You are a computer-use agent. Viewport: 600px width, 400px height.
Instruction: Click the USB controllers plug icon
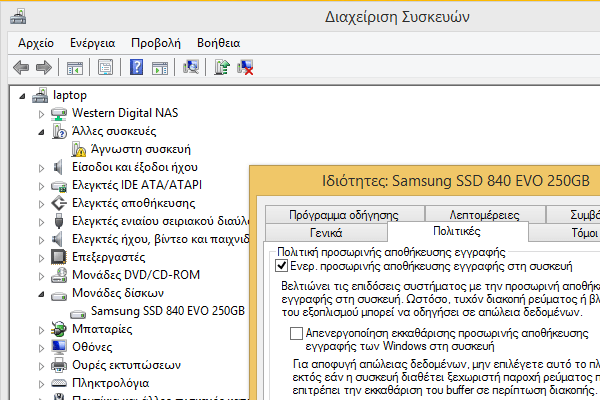point(59,221)
